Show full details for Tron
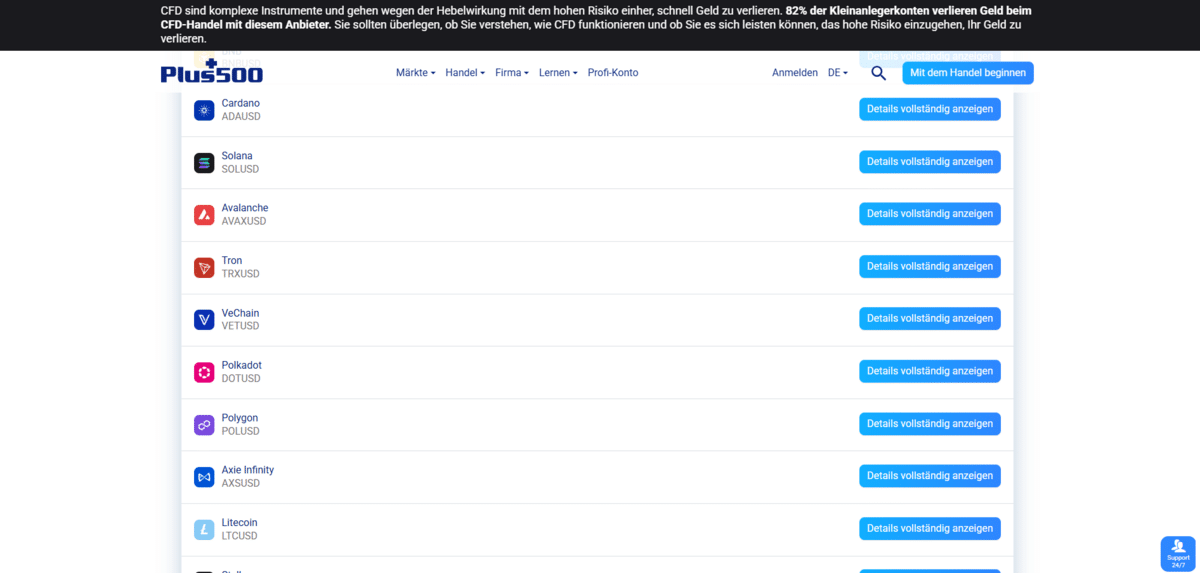This screenshot has width=1200, height=573. (x=930, y=266)
